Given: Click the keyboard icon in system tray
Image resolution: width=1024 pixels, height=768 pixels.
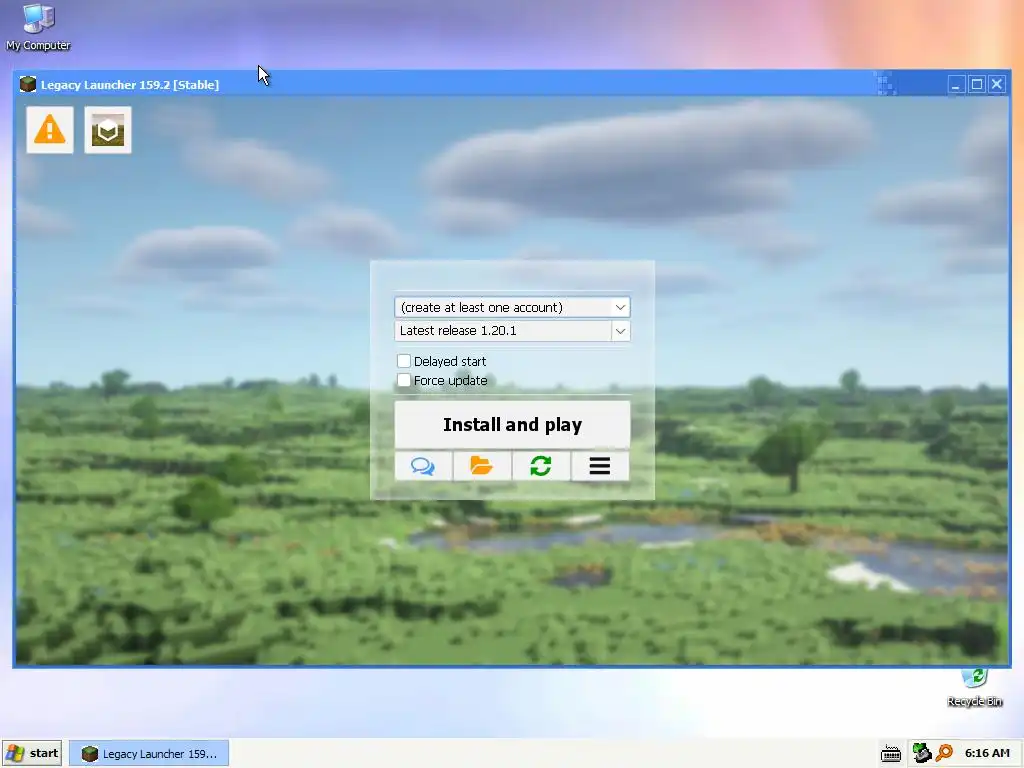Looking at the screenshot, I should (891, 754).
